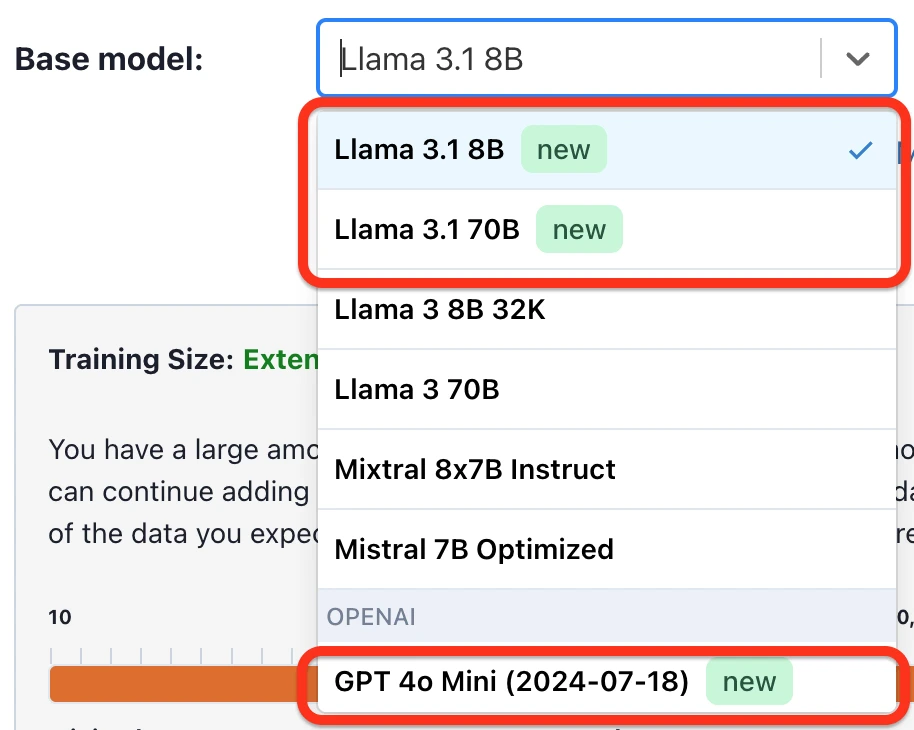Collapse the Base model dropdown chevron

pos(857,59)
